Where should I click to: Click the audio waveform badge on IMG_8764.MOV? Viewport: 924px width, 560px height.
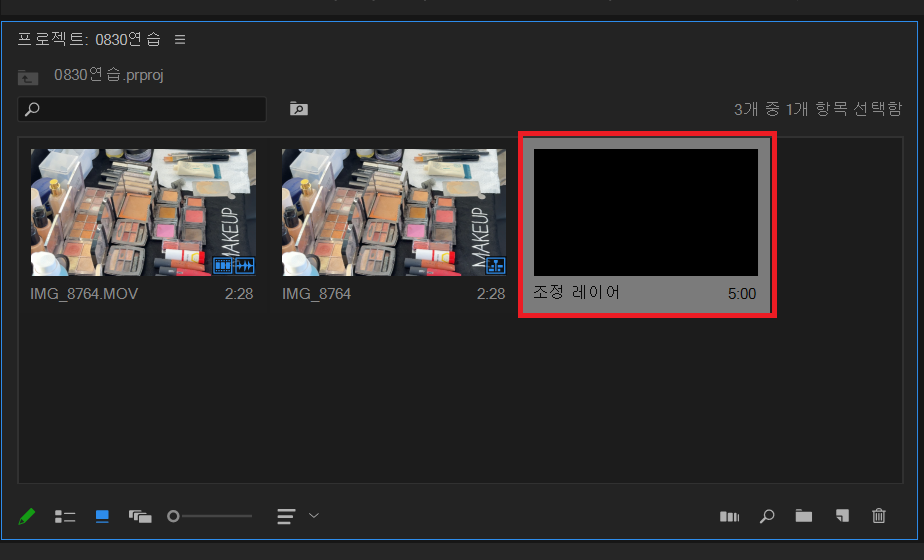pyautogui.click(x=244, y=266)
